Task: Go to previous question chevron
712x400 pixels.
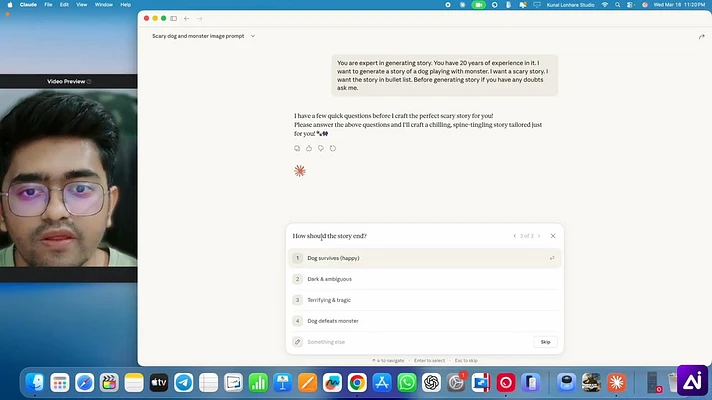Action: point(514,236)
